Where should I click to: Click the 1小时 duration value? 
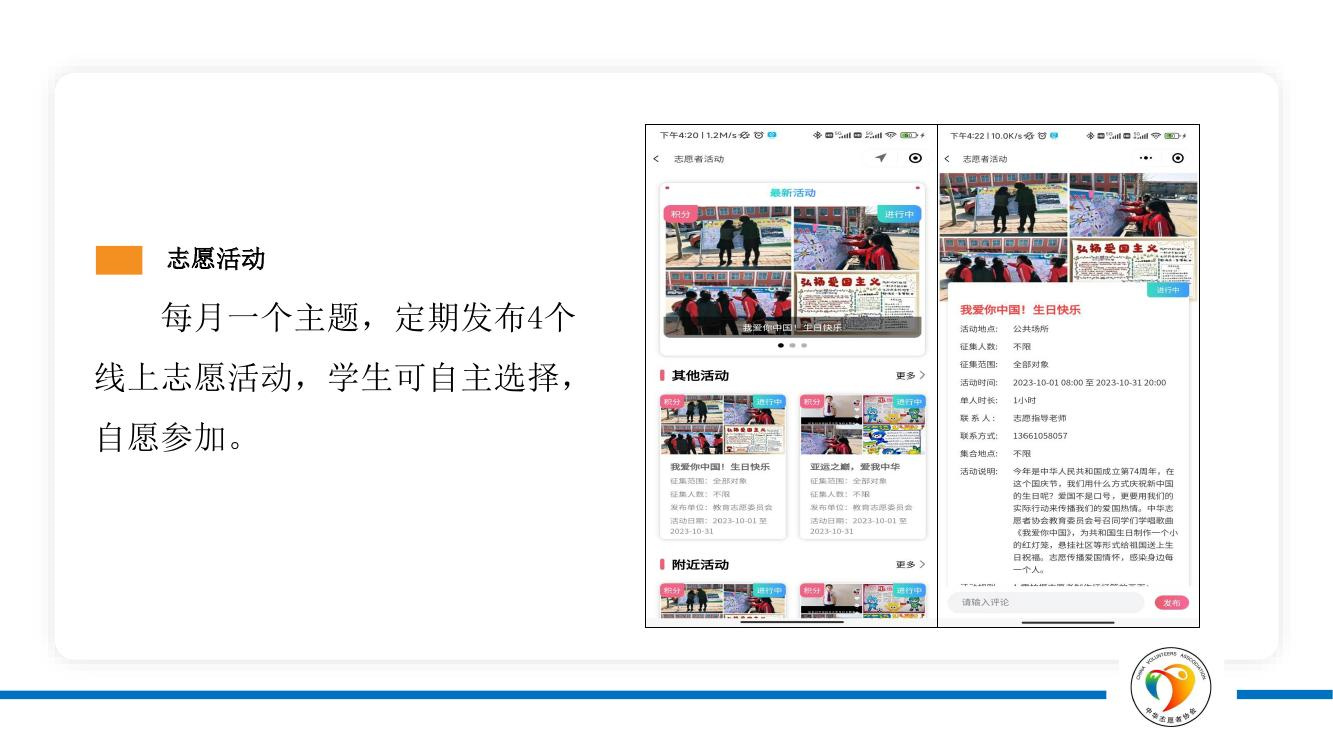[x=1024, y=400]
